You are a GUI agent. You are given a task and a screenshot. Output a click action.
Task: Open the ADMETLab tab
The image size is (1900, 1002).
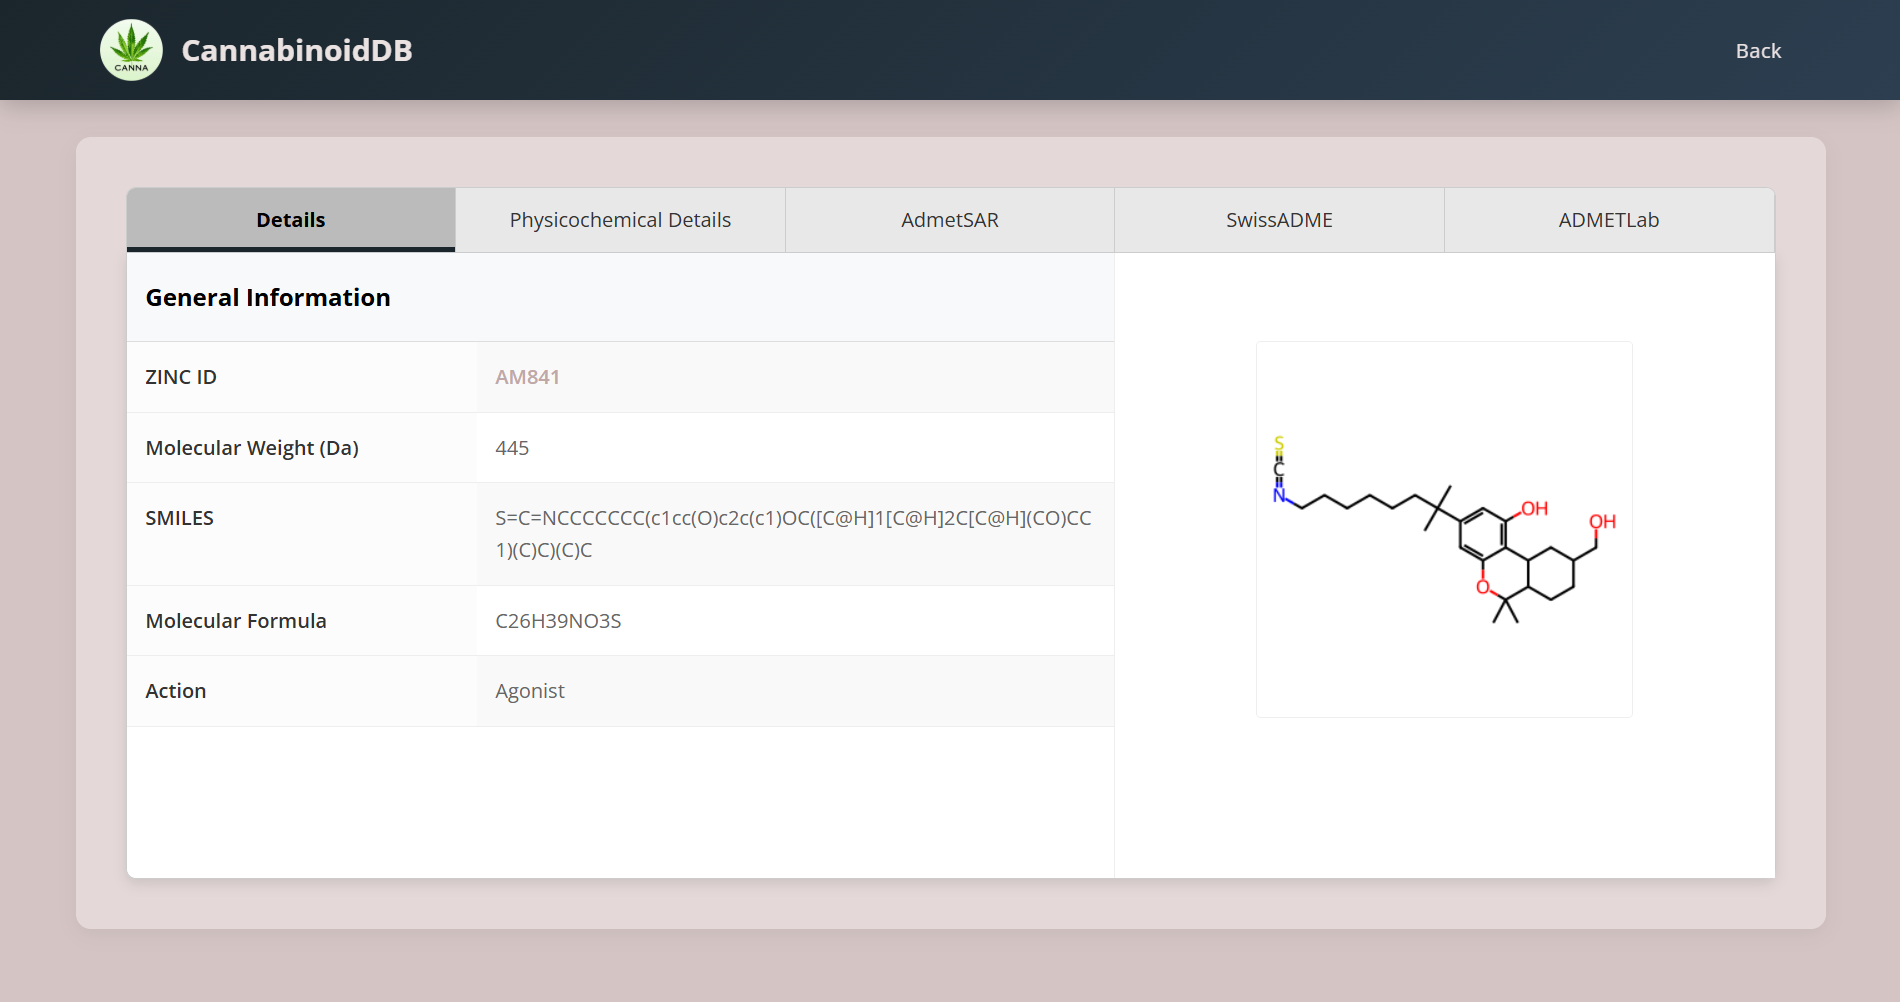(1608, 220)
